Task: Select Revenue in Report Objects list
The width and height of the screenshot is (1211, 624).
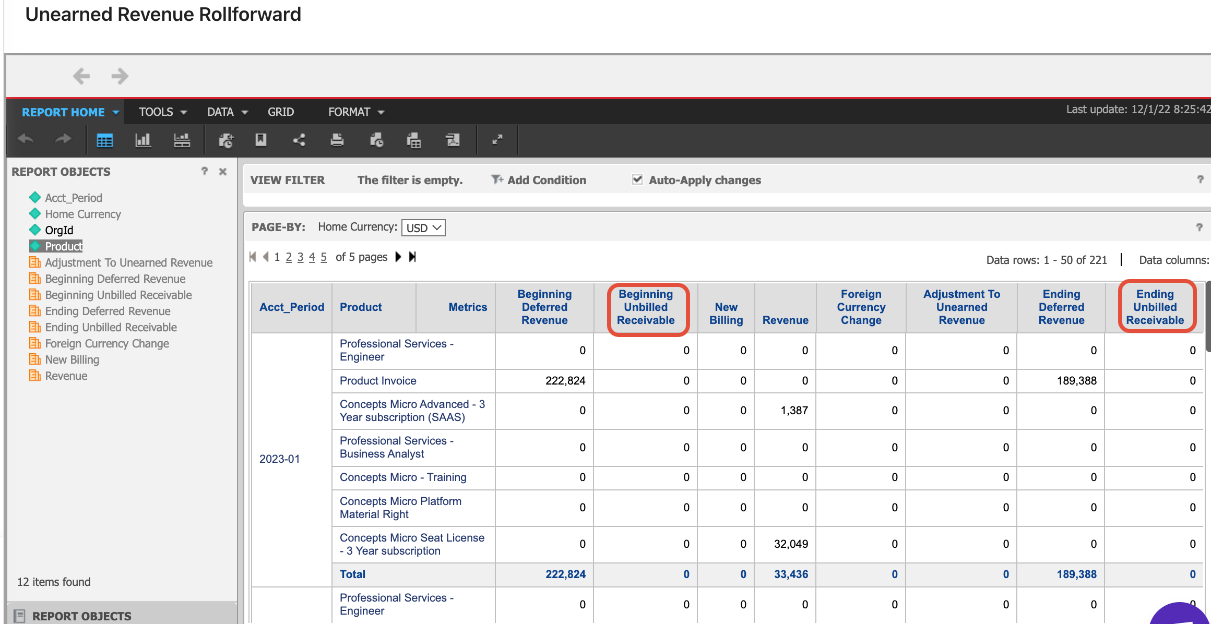Action: 66,376
